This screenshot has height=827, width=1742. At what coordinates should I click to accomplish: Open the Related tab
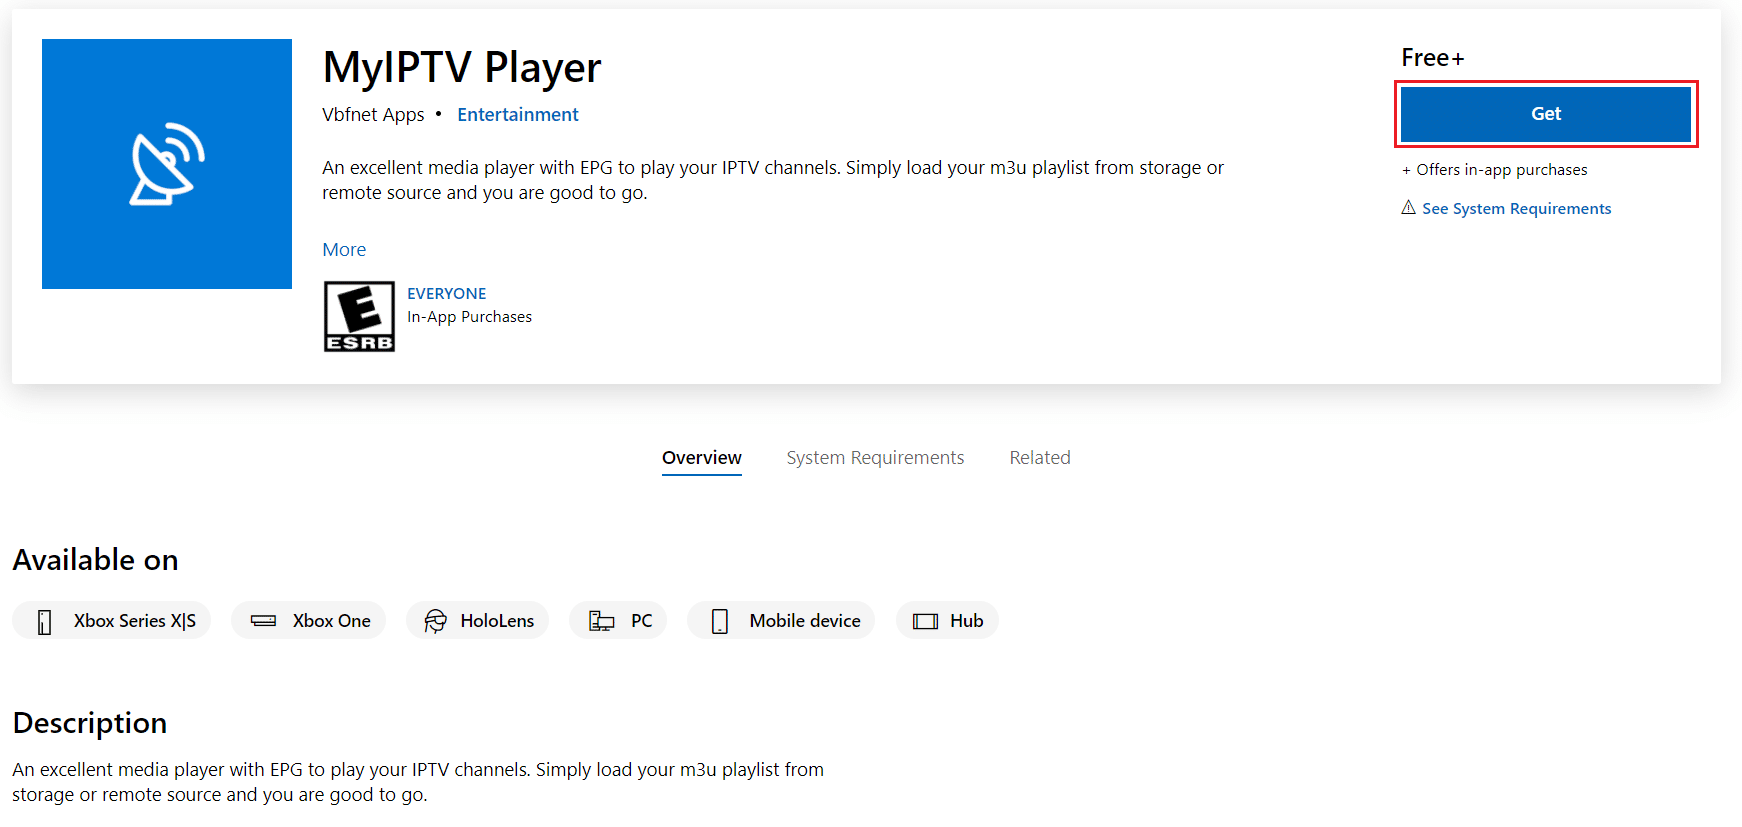(x=1039, y=457)
